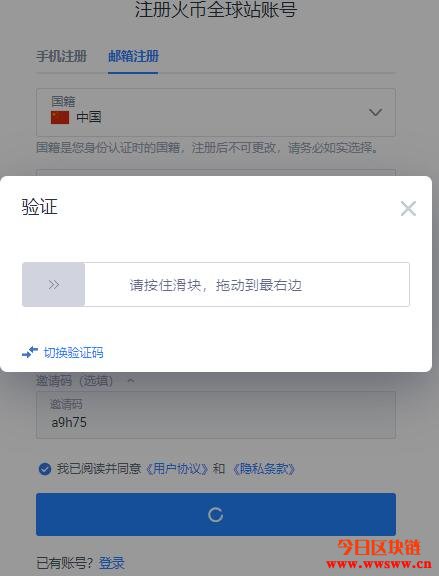This screenshot has width=439, height=576.
Task: Click the 登录 login link
Action: tap(112, 563)
